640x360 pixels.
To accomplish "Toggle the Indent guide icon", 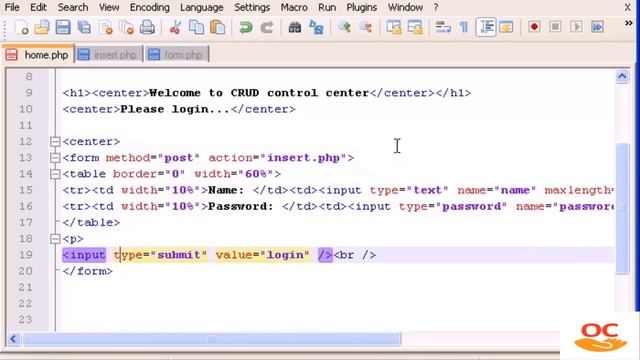I will pos(486,27).
